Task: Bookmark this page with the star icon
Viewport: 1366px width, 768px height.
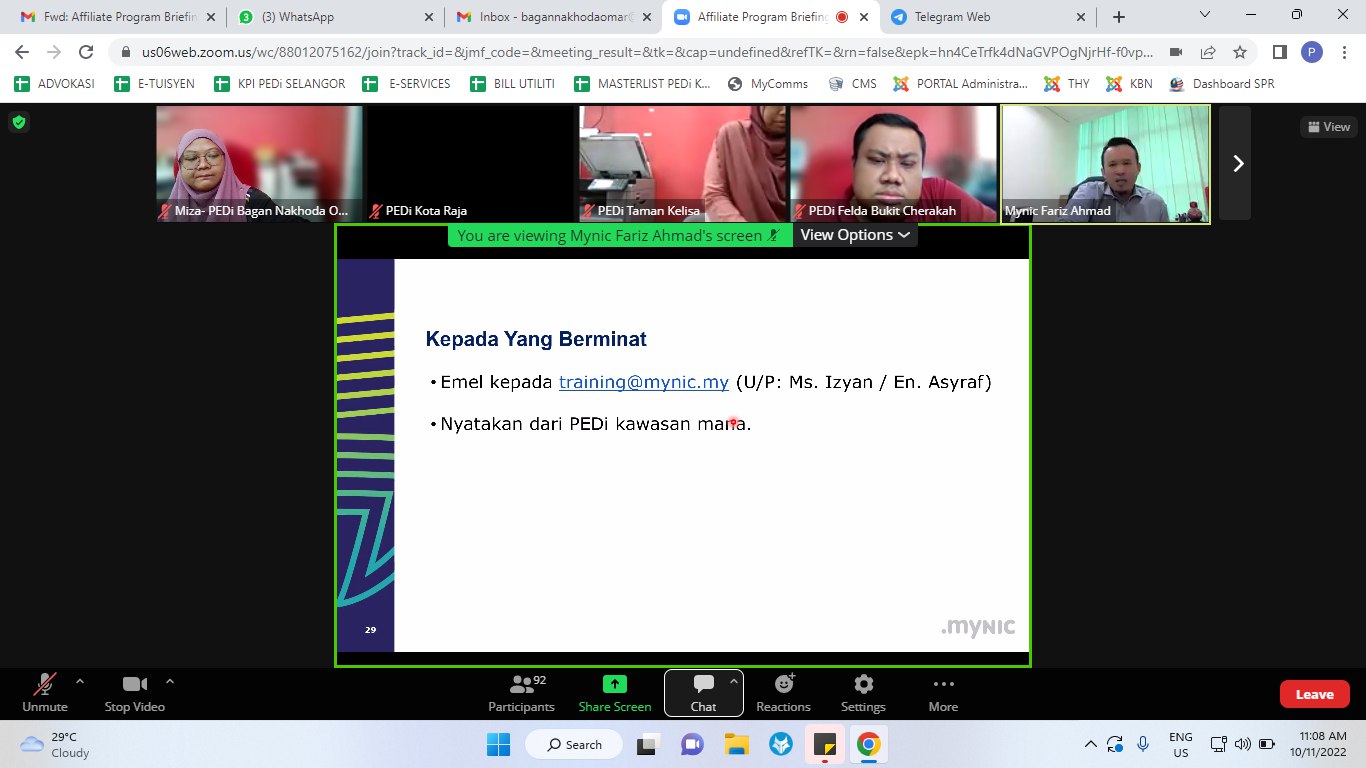Action: (1240, 52)
